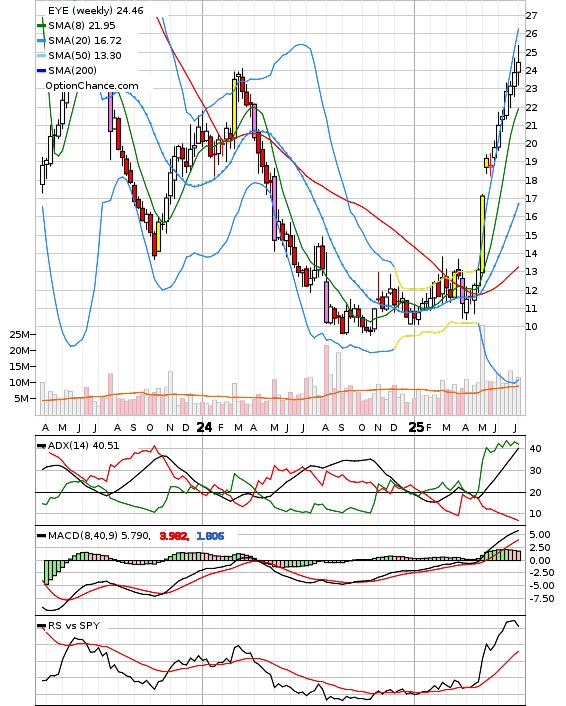Viewport: 566px width, 706px height.
Task: Click the blue MACD histogram value 1.806
Action: [210, 536]
